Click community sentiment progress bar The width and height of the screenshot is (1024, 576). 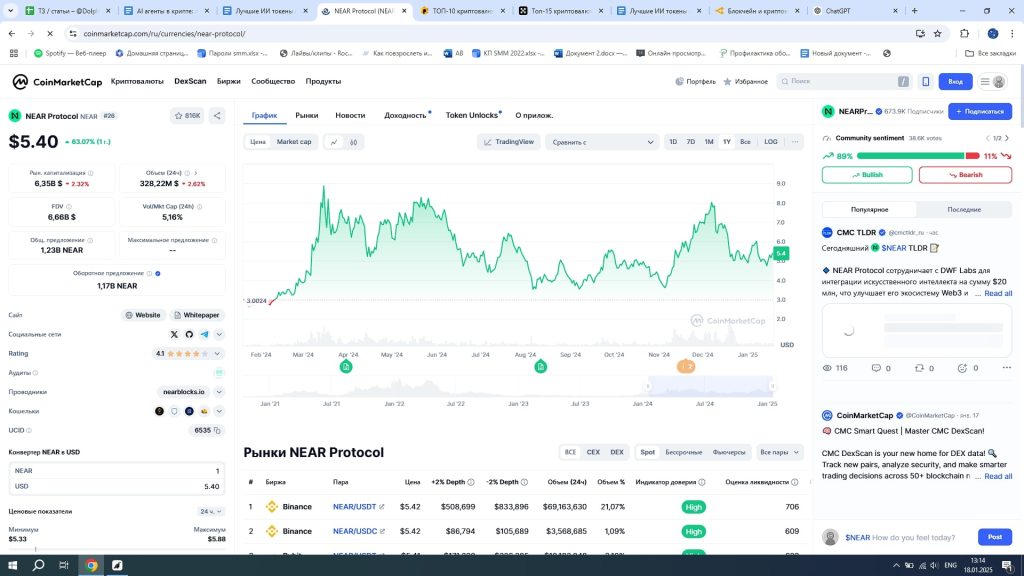[x=918, y=156]
